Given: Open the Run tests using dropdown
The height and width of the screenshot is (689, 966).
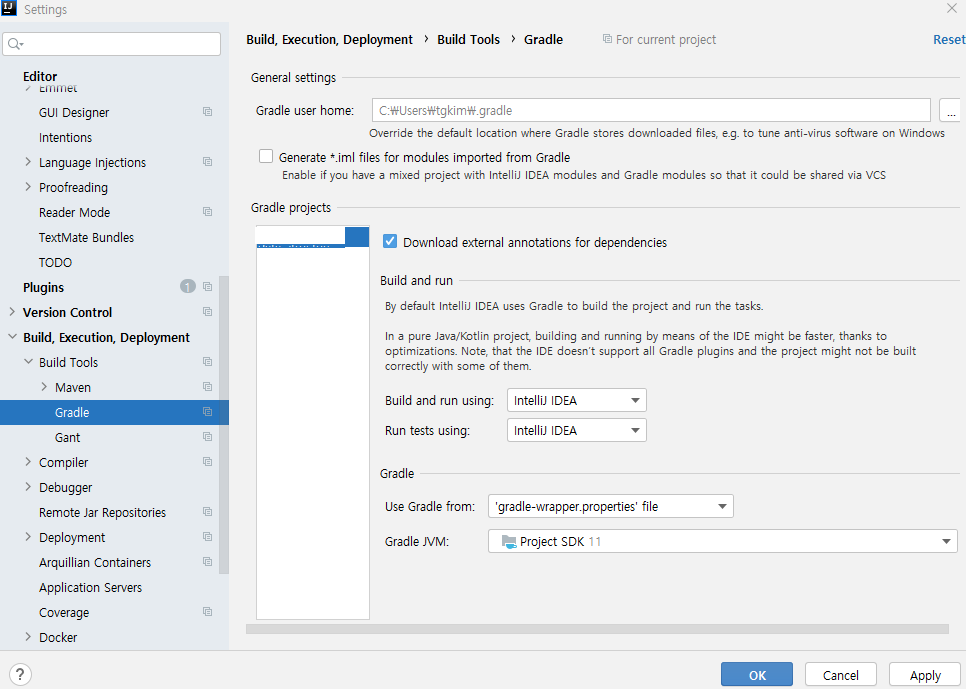Looking at the screenshot, I should point(577,430).
